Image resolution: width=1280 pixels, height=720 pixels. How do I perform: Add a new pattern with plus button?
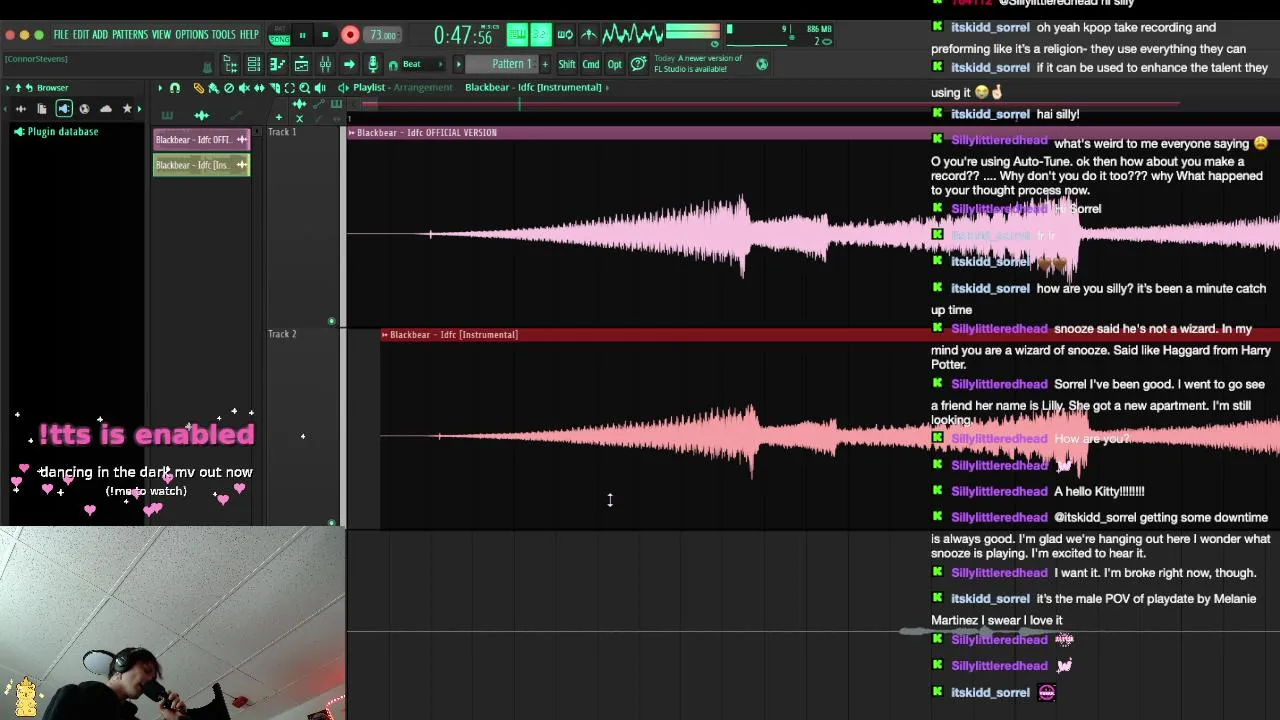545,64
